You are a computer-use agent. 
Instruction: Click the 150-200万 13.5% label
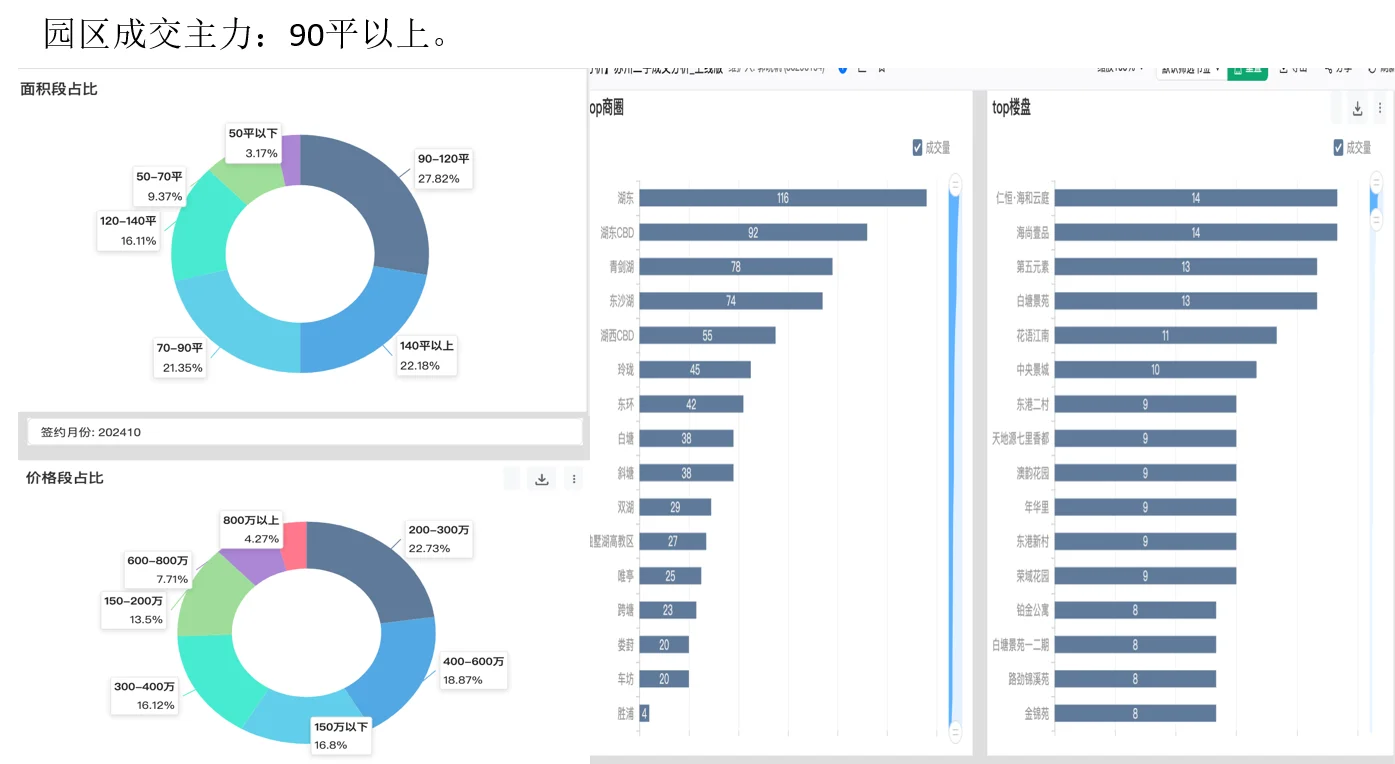click(133, 610)
